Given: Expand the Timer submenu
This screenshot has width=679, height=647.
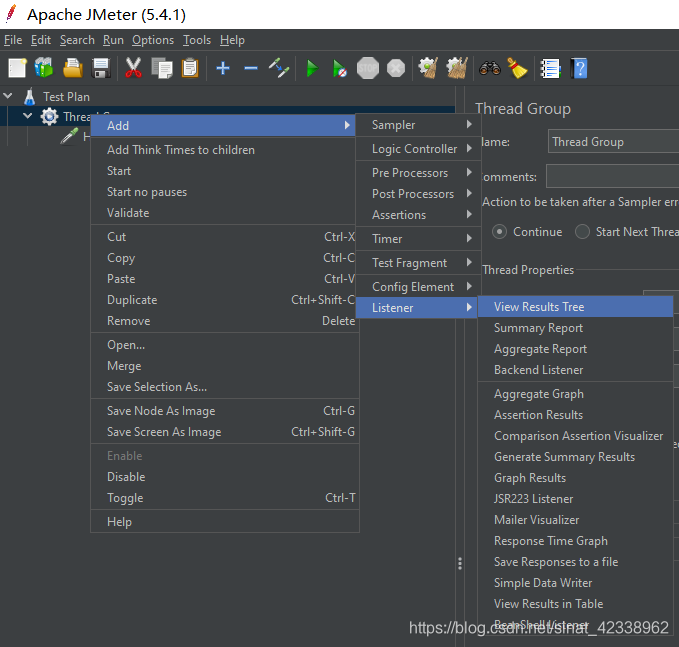Looking at the screenshot, I should point(418,239).
